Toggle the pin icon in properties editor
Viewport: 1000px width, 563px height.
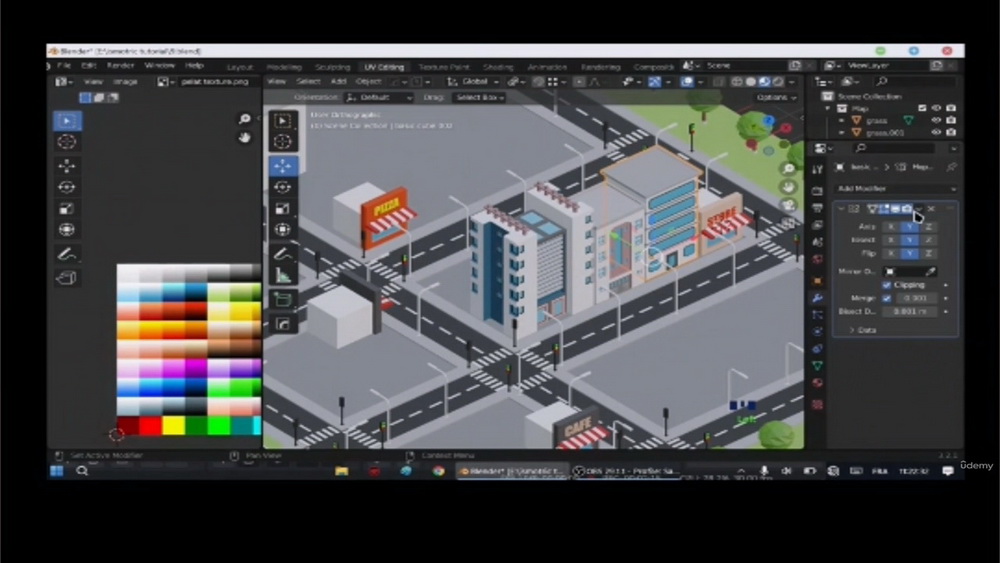click(x=952, y=167)
